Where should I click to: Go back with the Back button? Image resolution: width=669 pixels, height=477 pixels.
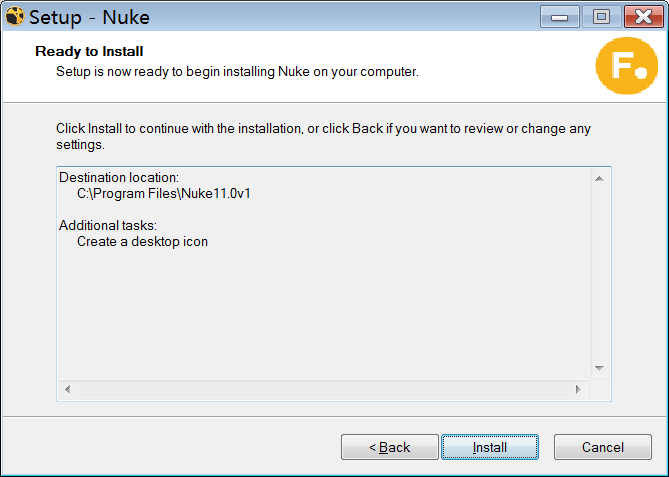(x=390, y=447)
